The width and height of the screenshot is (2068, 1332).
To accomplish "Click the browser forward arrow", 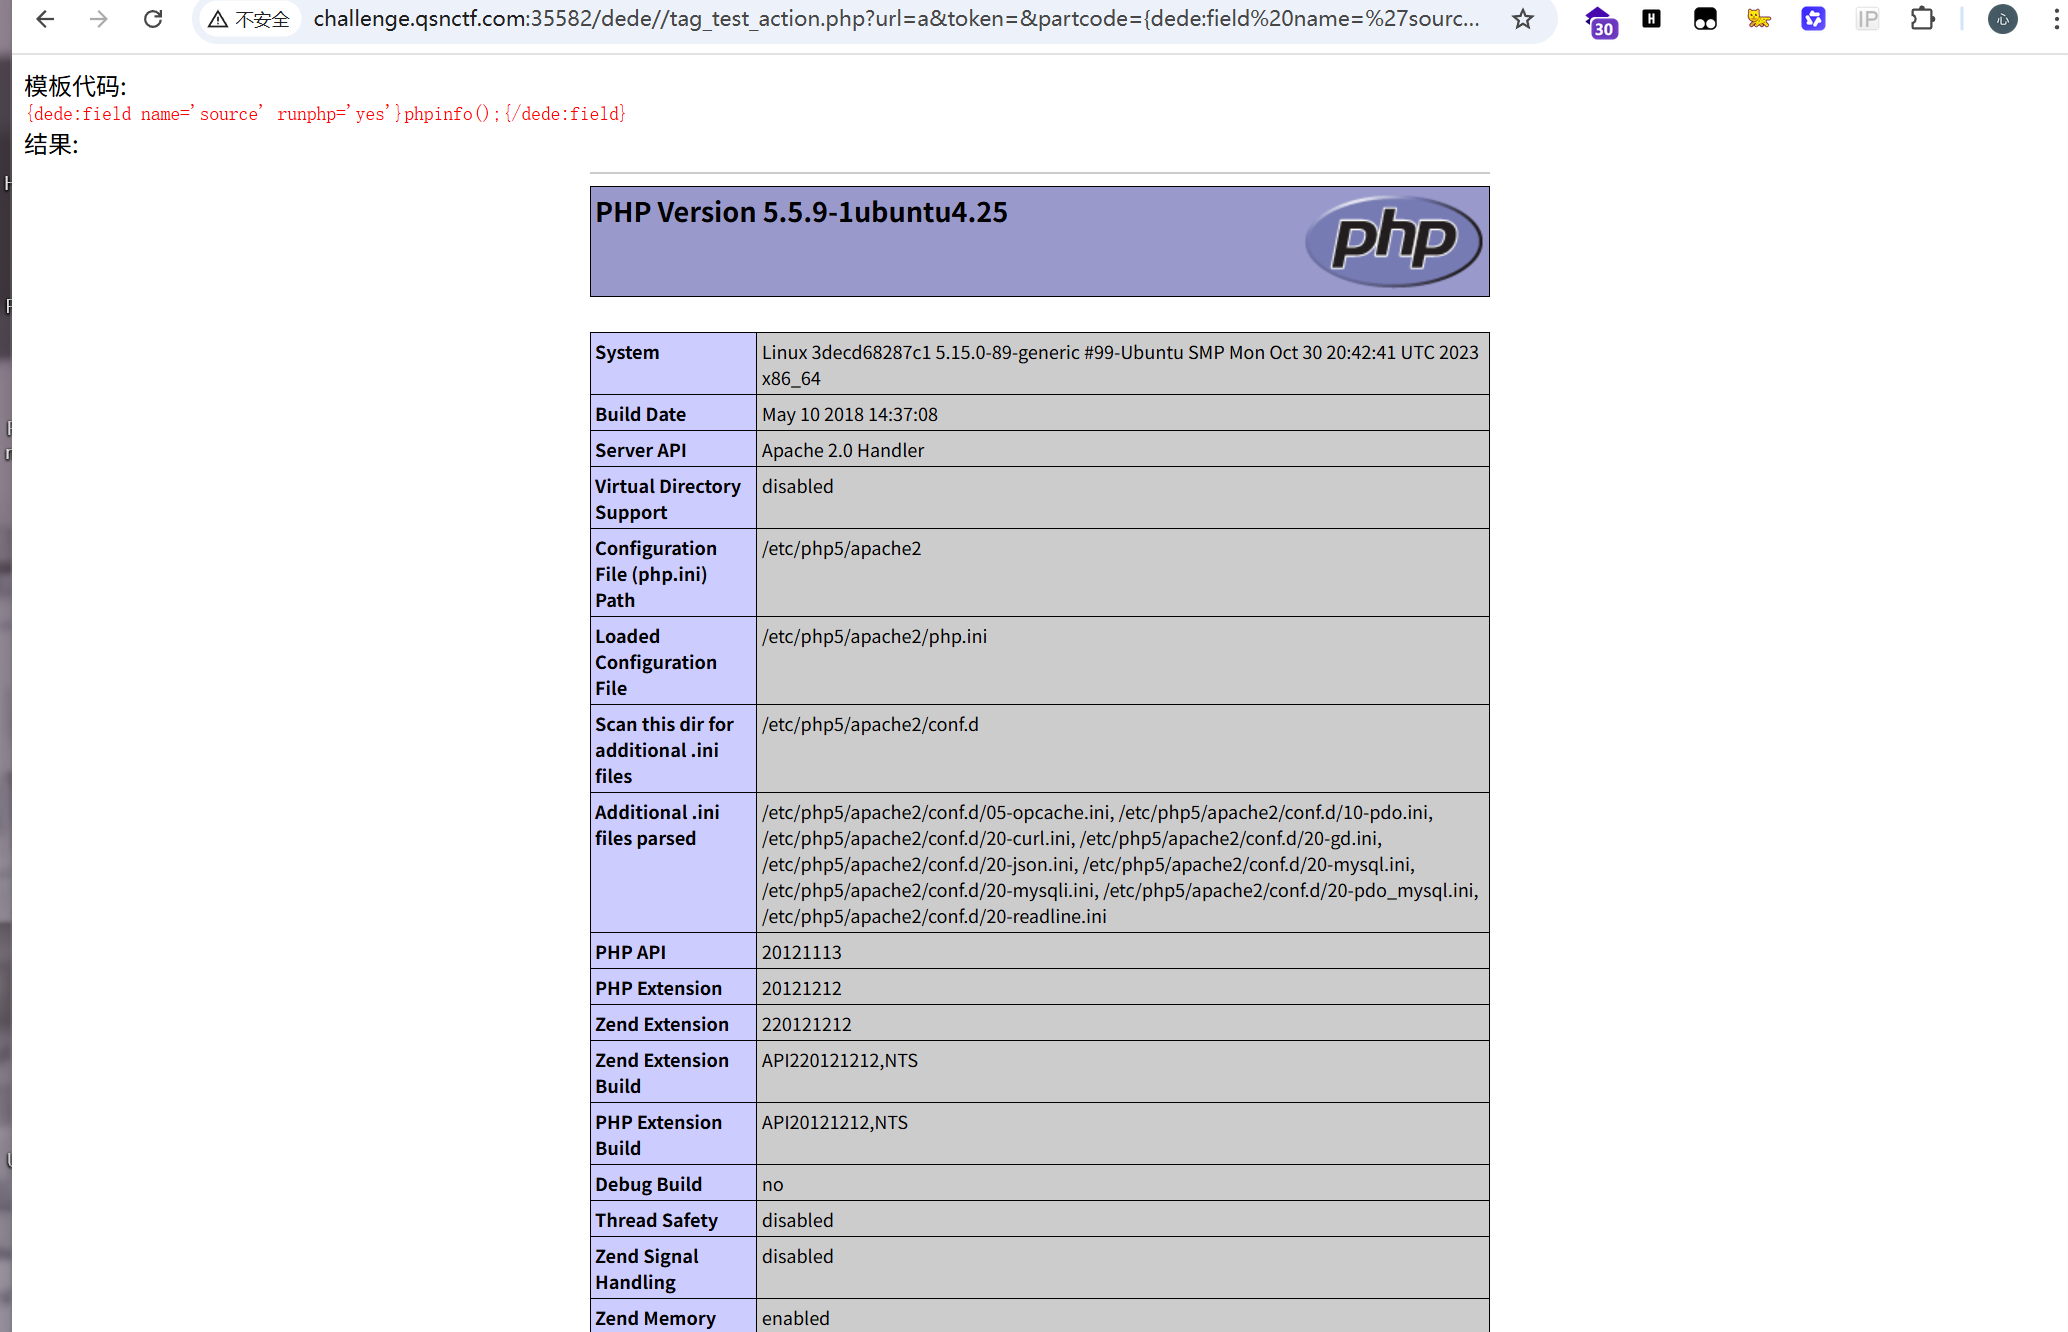I will pyautogui.click(x=98, y=19).
